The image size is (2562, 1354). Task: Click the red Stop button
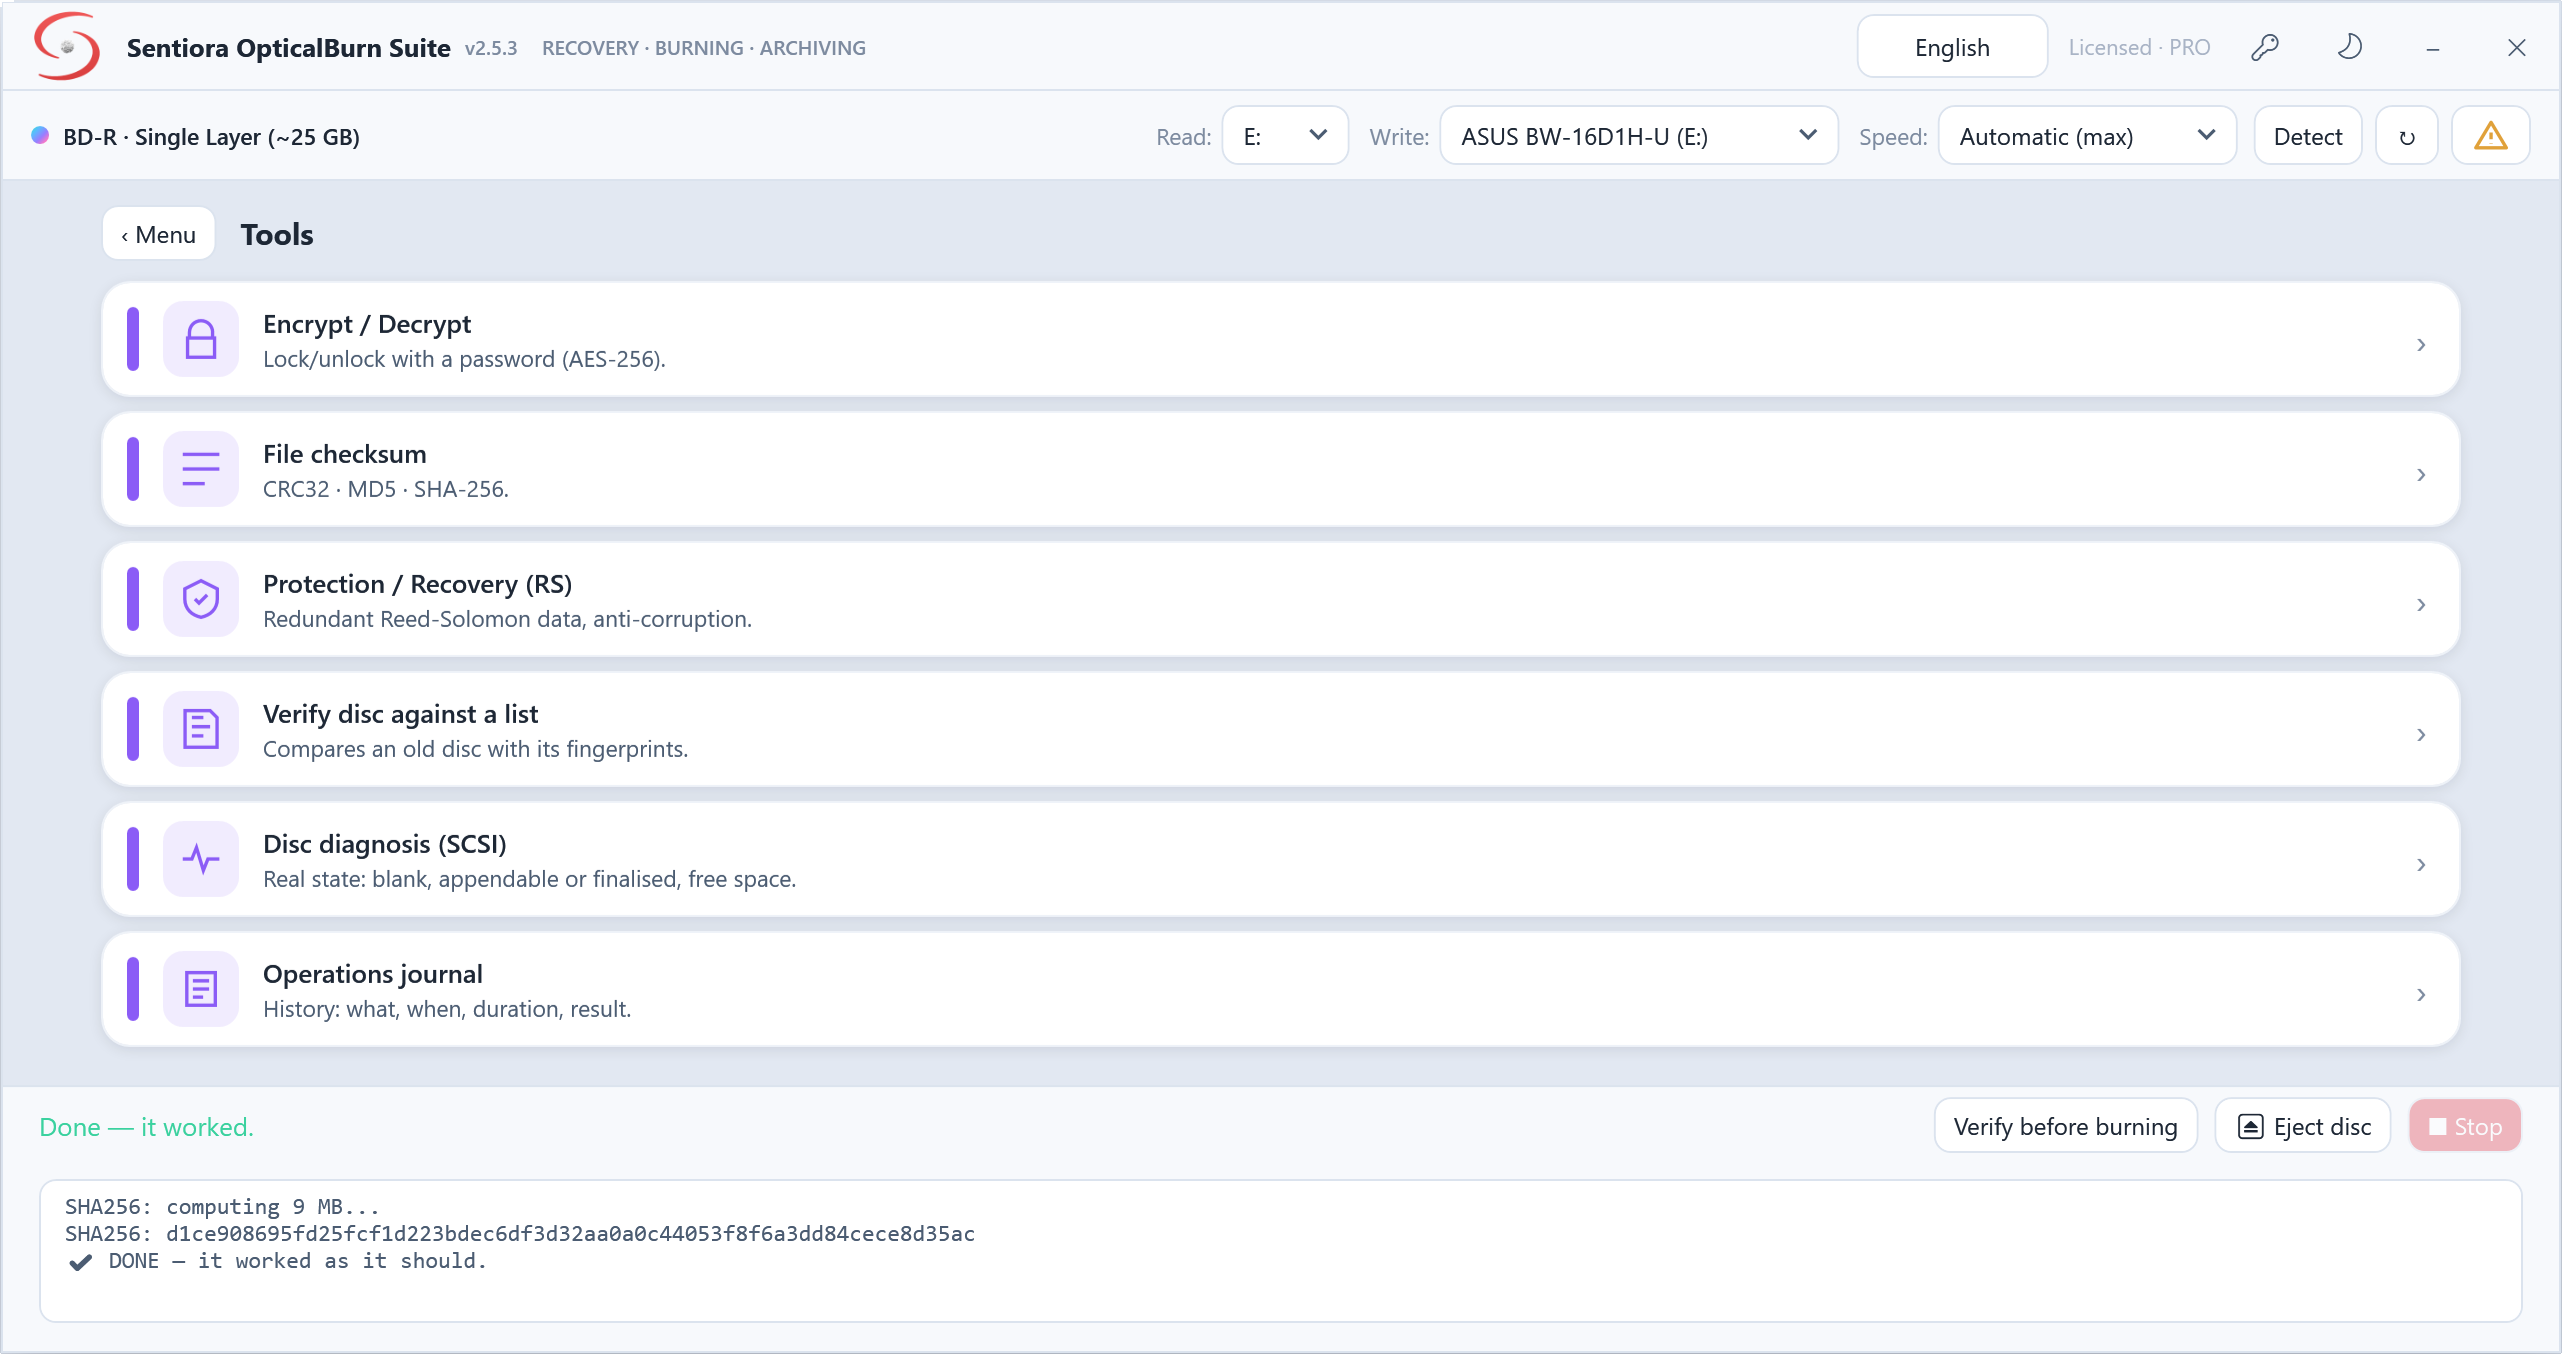point(2465,1126)
